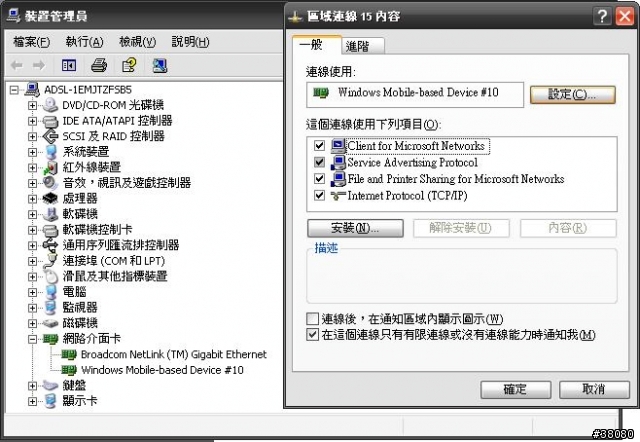Collapse the 網路介面卡 node
640x442 pixels.
(x=32, y=339)
